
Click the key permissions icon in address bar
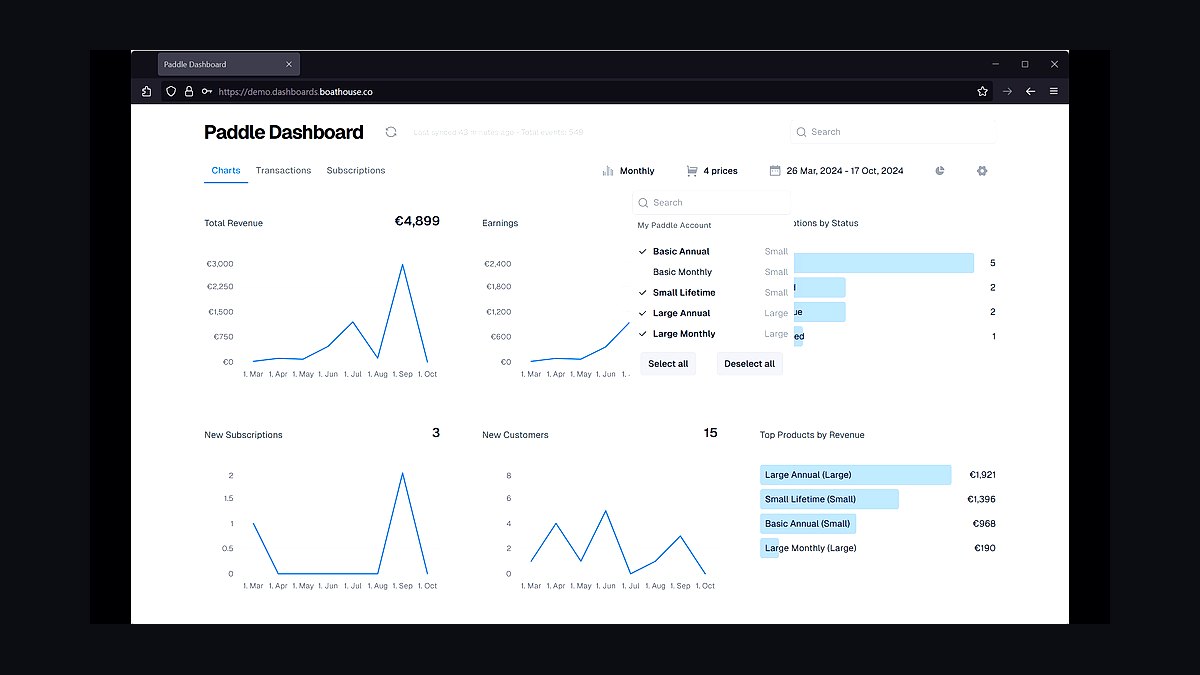(x=207, y=91)
